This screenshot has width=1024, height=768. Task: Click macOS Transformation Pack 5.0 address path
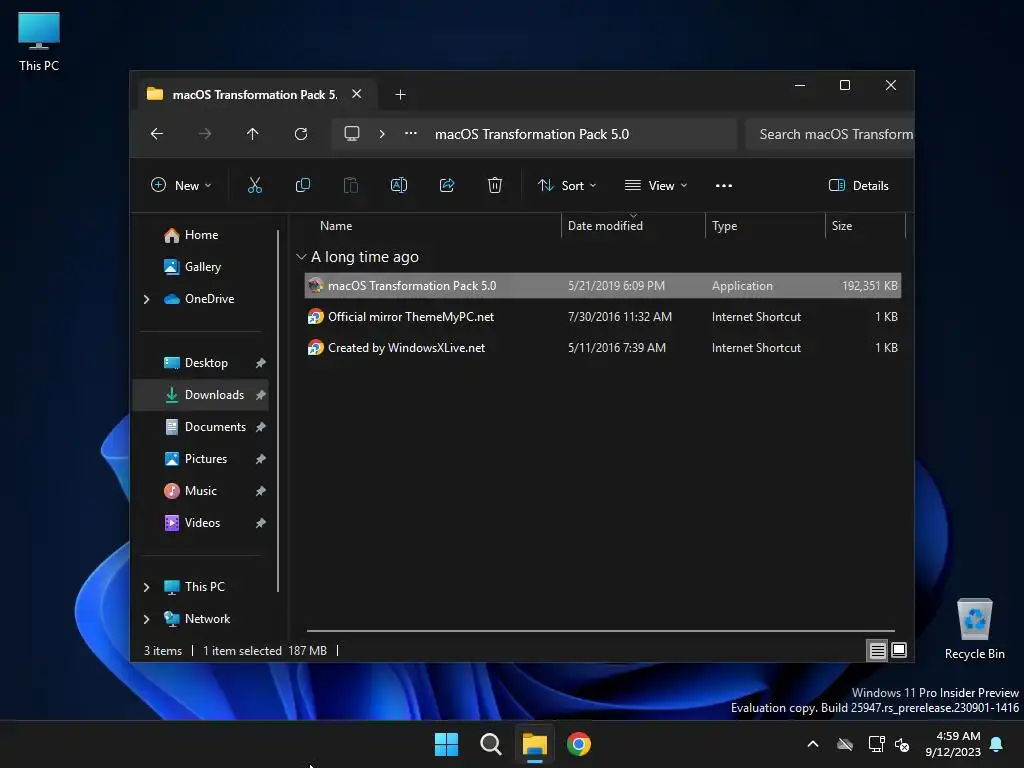click(532, 134)
